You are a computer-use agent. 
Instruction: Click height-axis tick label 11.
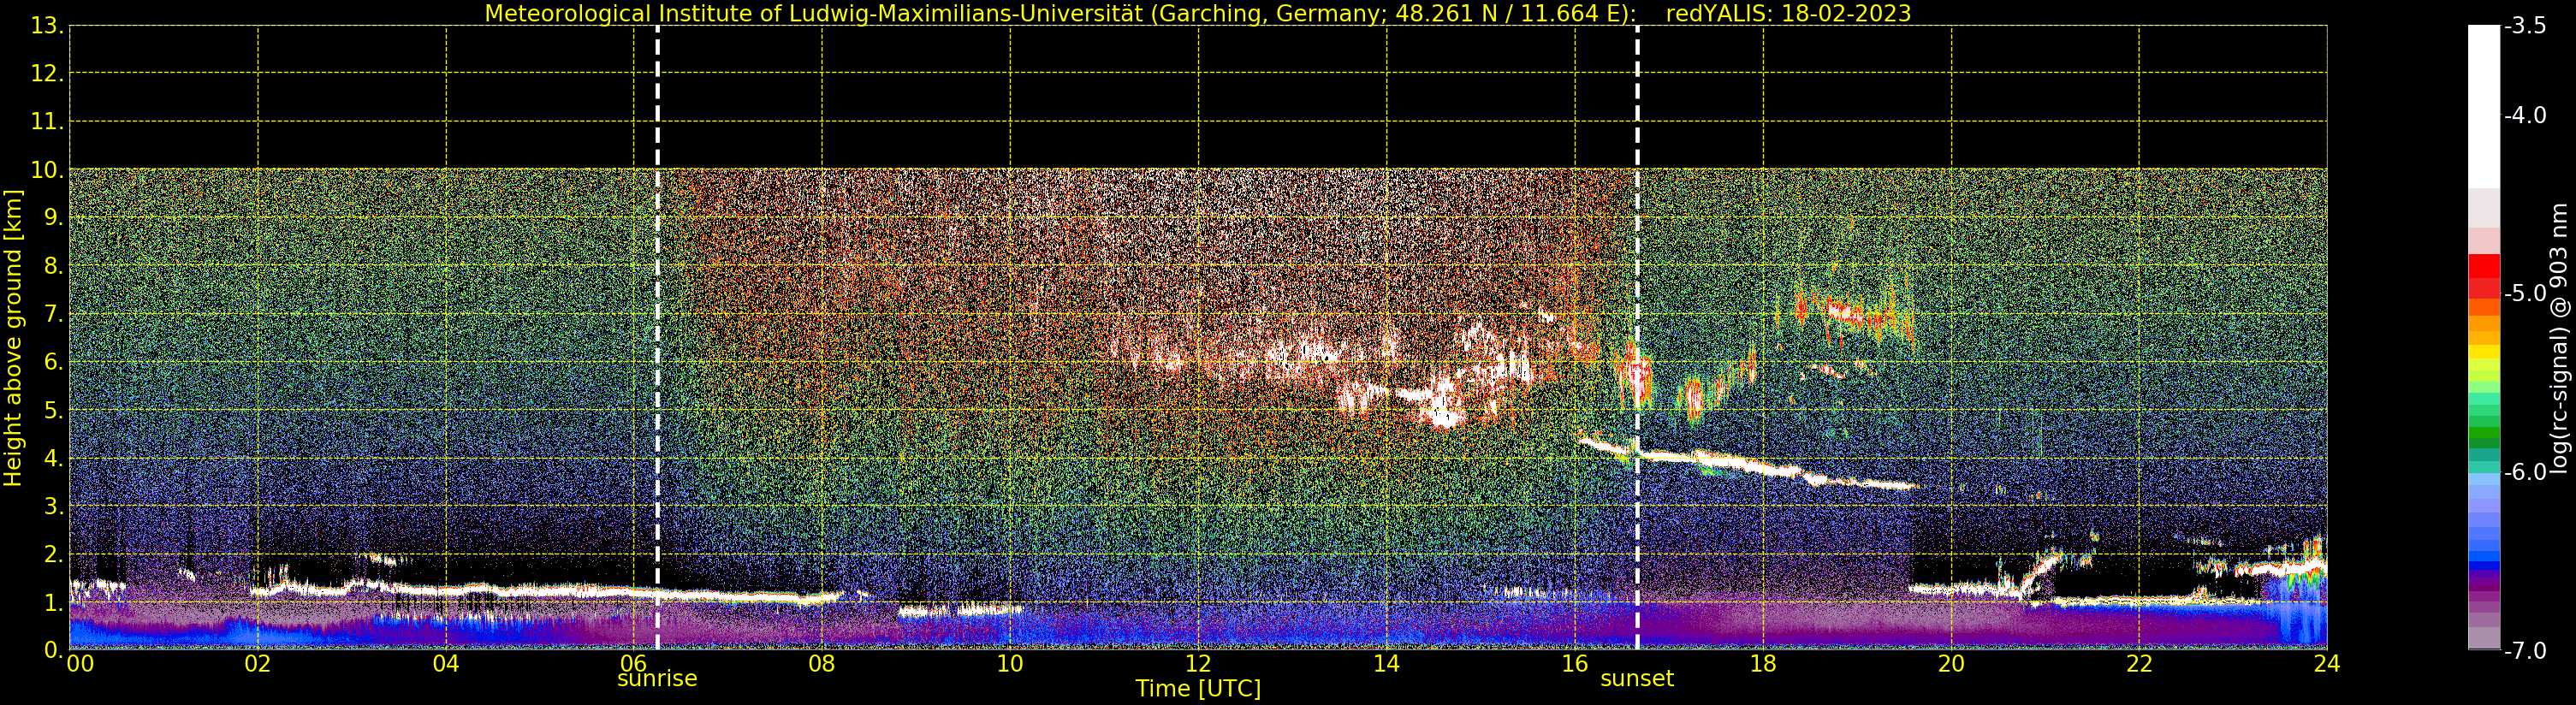[45, 122]
